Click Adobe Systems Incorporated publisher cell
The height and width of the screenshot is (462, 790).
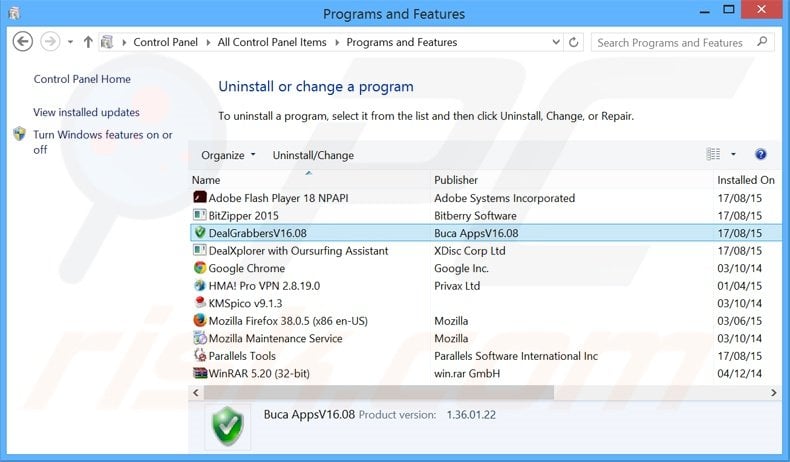[x=504, y=198]
